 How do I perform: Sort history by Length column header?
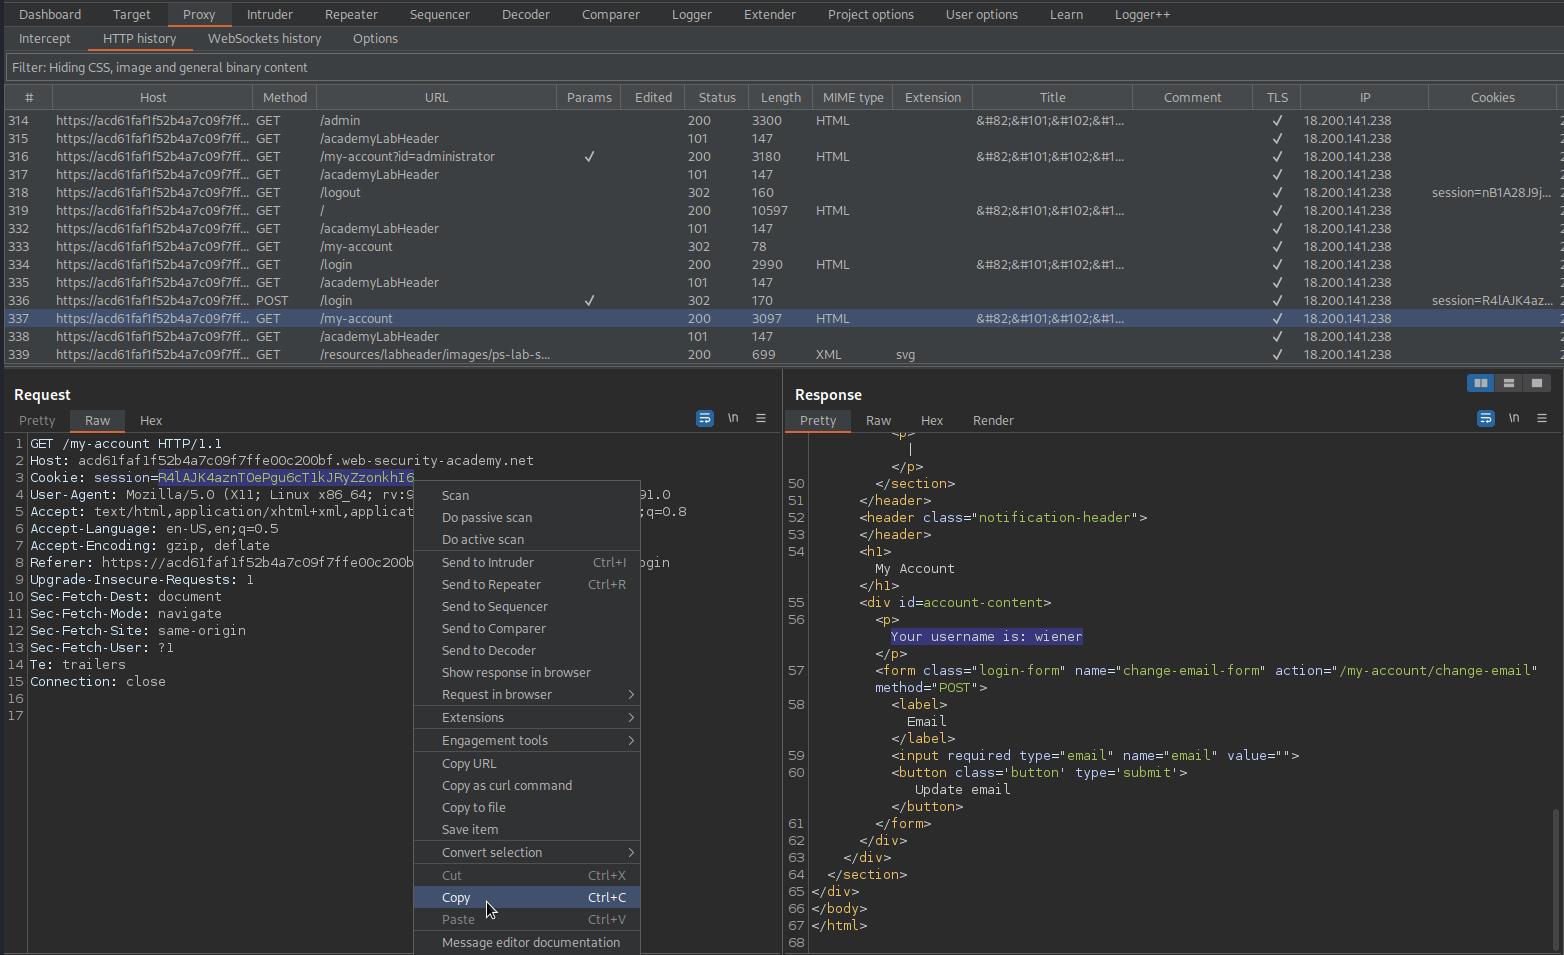click(781, 97)
